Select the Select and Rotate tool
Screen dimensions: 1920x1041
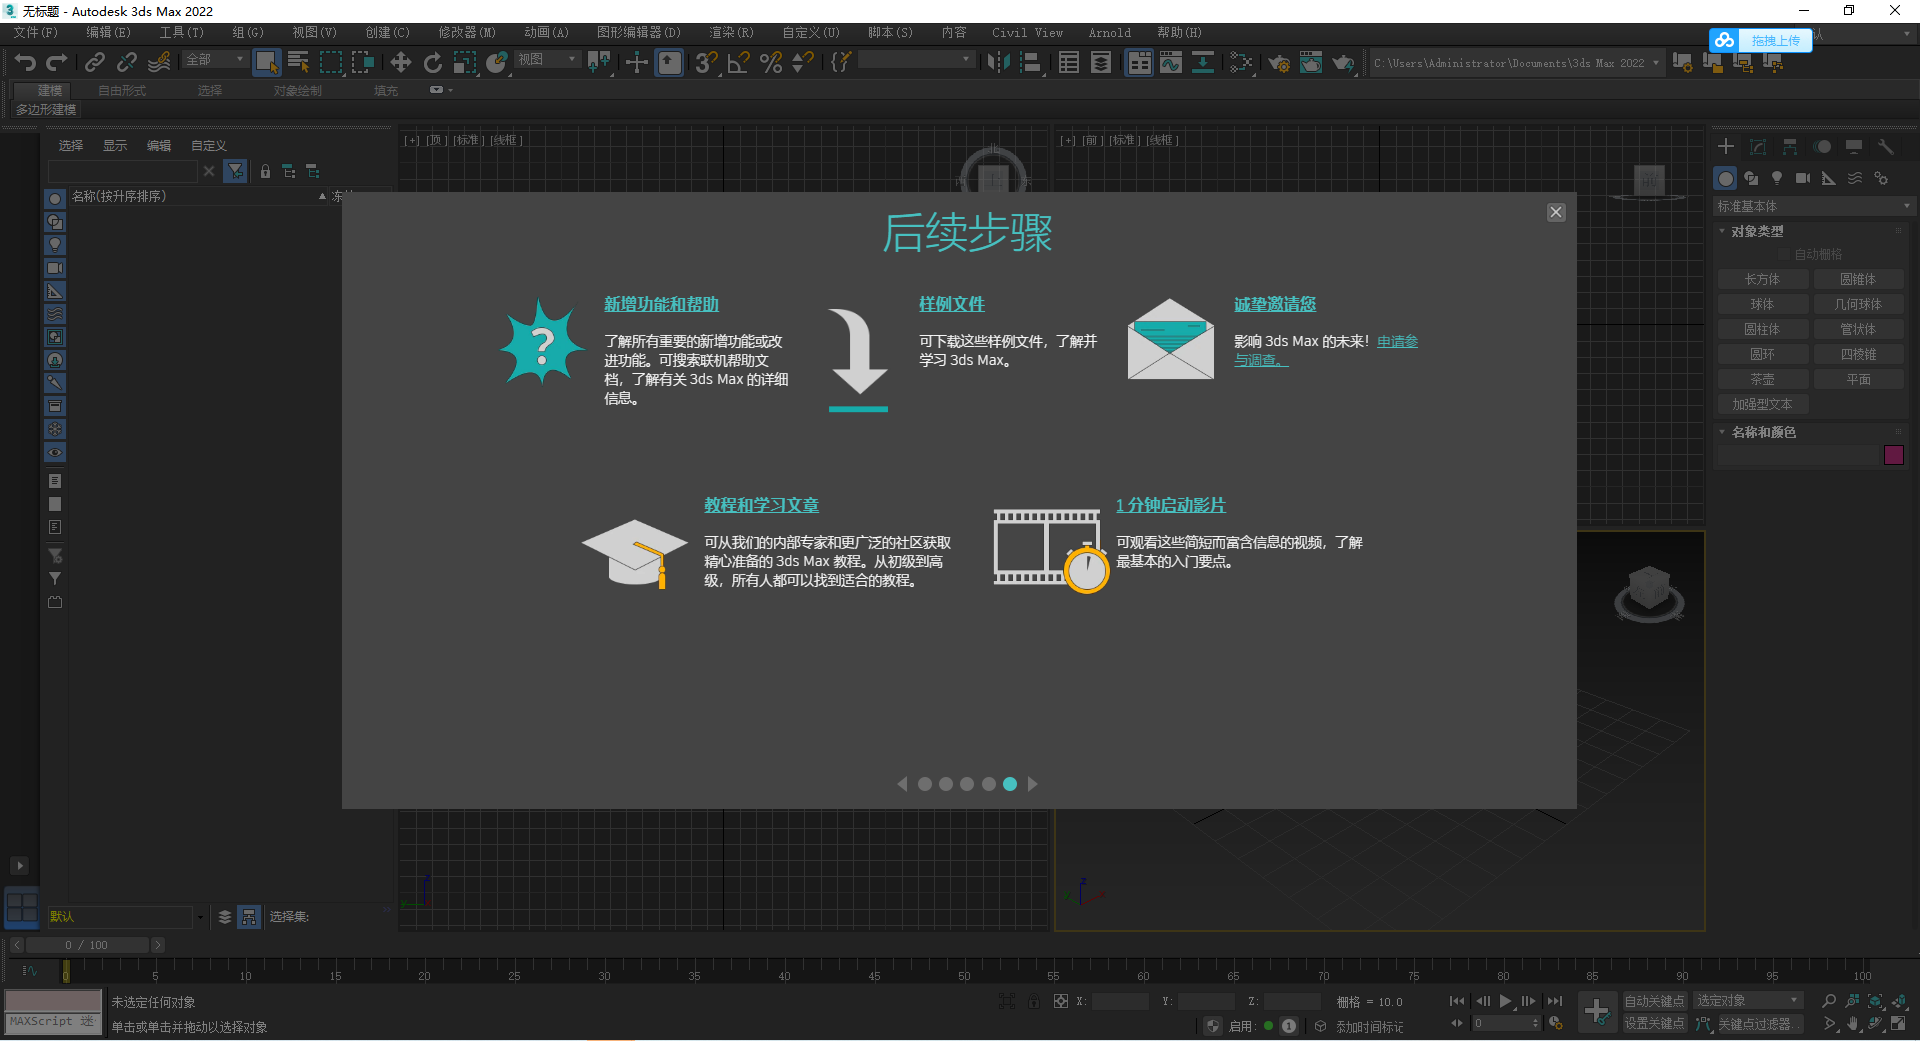[x=433, y=62]
